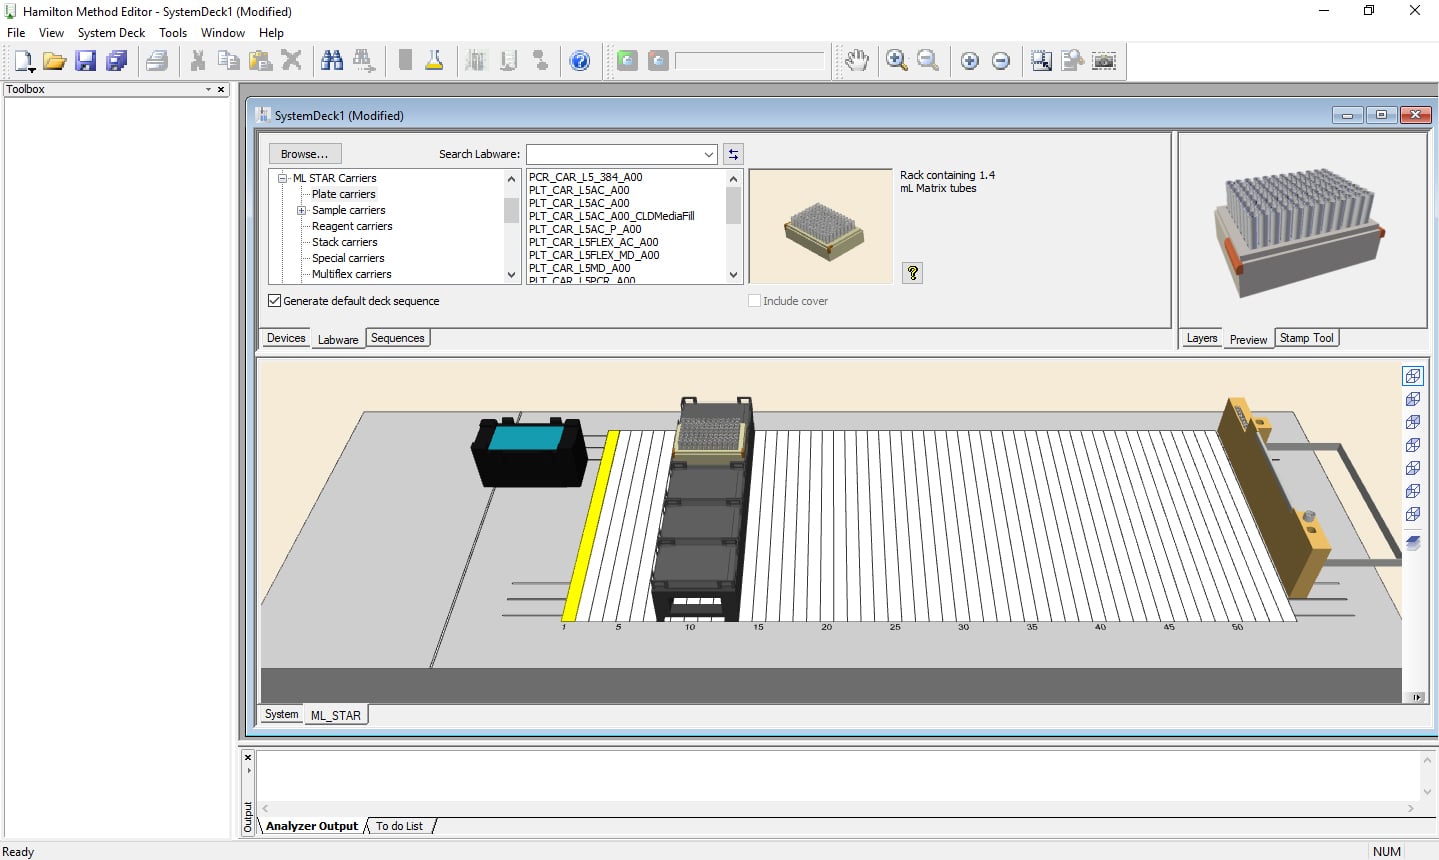
Task: Switch to the System deck tab
Action: tap(281, 714)
